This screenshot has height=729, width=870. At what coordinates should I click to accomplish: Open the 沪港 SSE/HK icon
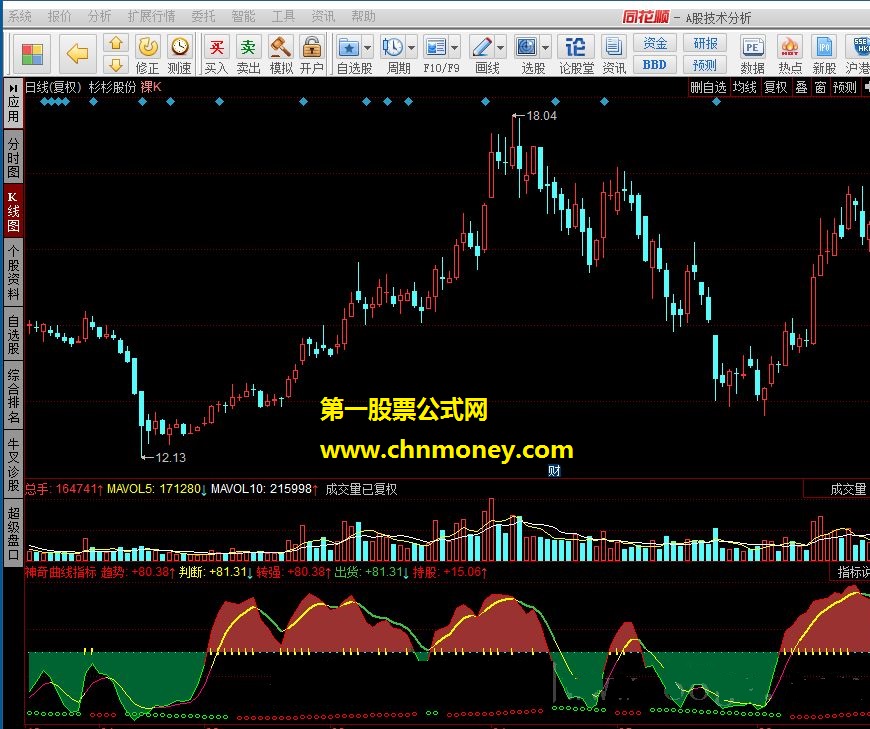point(859,47)
